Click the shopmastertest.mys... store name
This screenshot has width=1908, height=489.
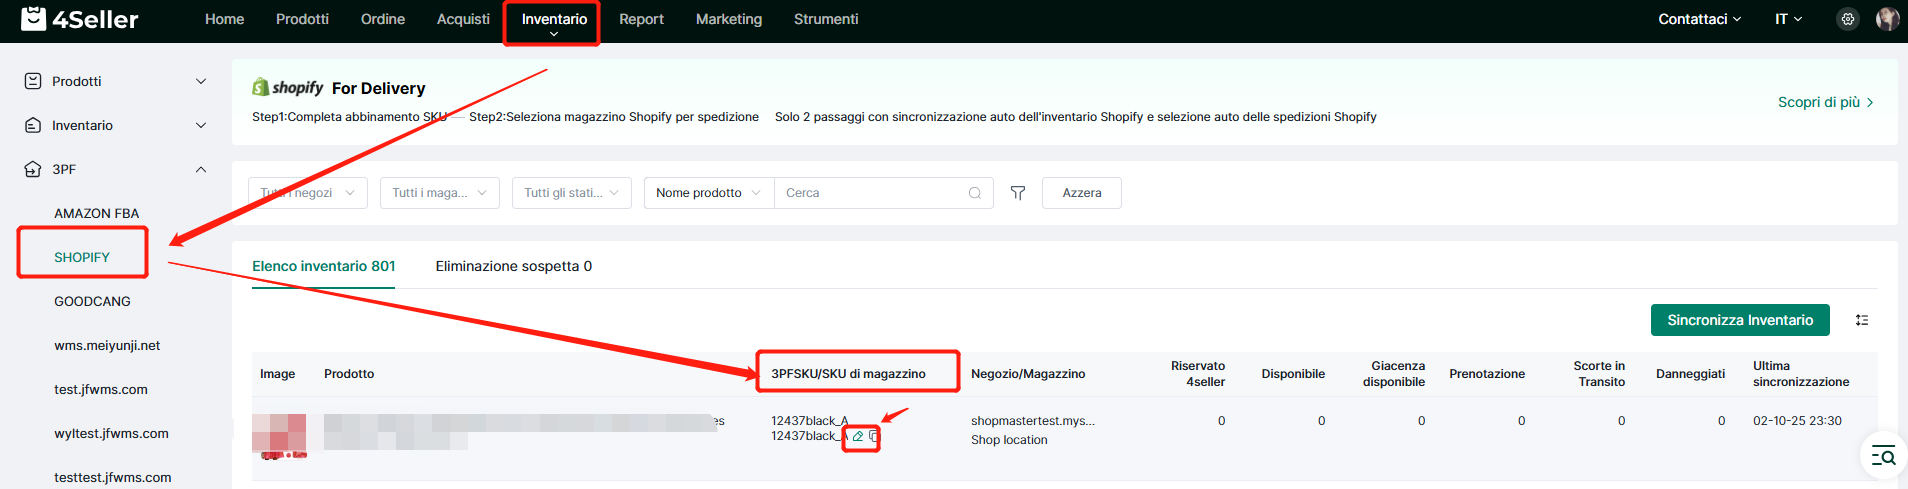[x=1033, y=421]
